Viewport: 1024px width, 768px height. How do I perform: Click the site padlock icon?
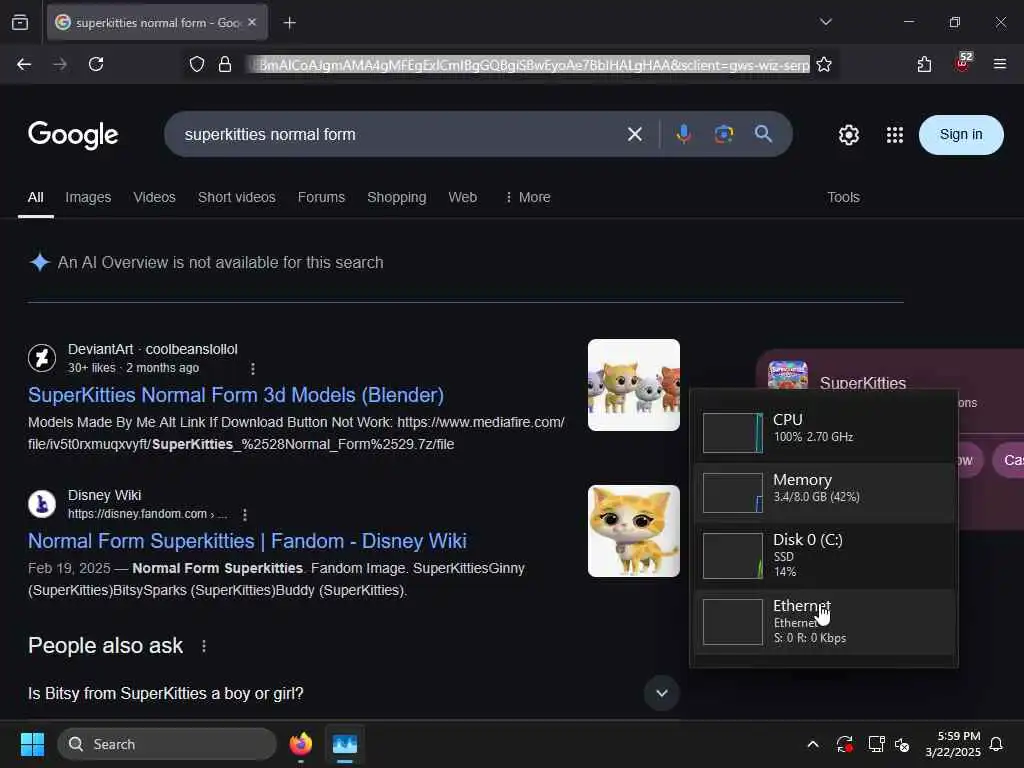pyautogui.click(x=225, y=64)
